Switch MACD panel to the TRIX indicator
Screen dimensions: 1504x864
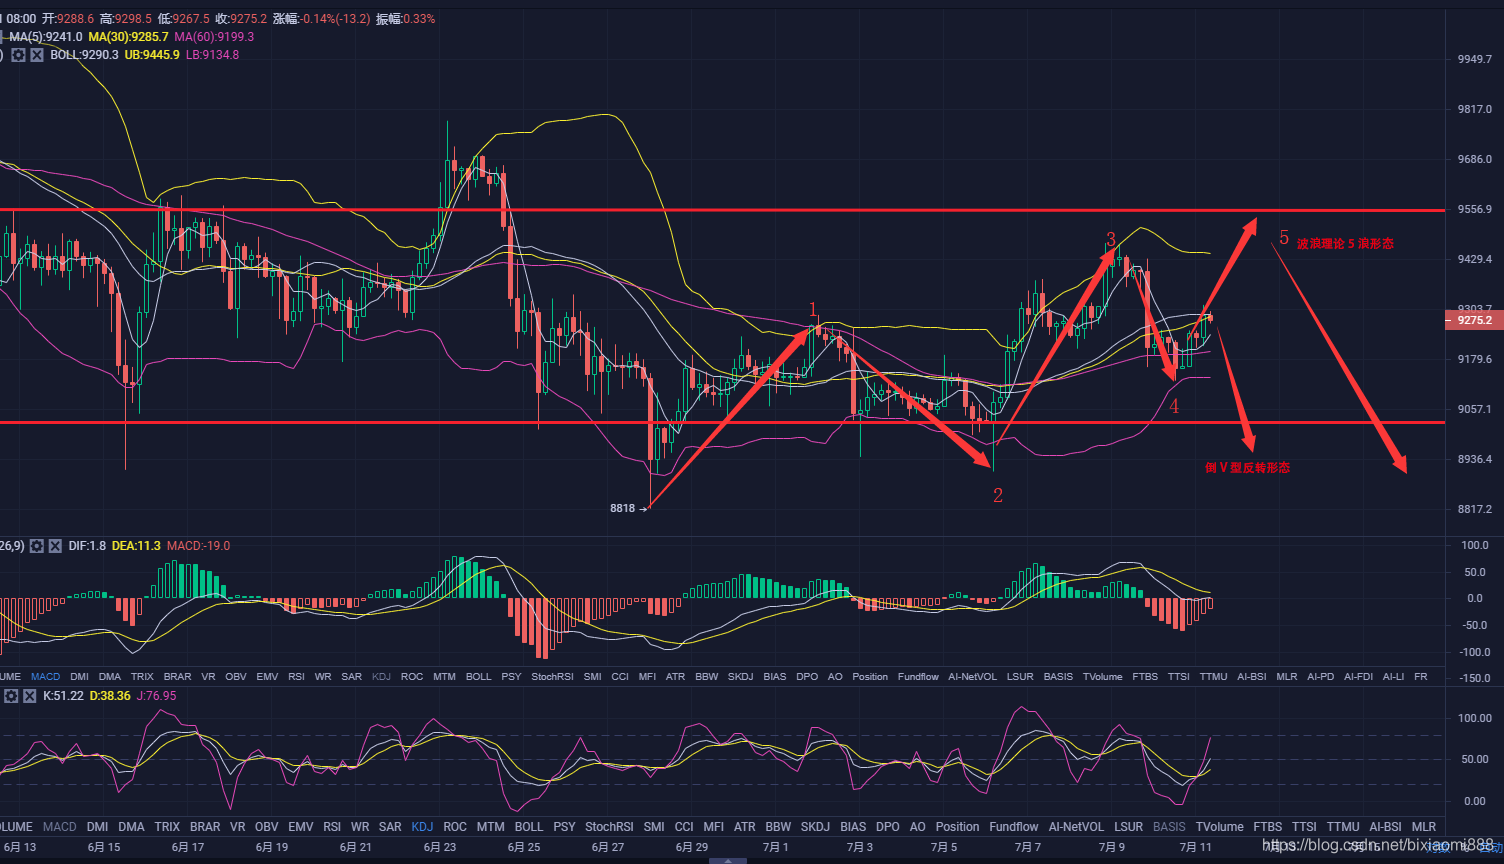[142, 677]
